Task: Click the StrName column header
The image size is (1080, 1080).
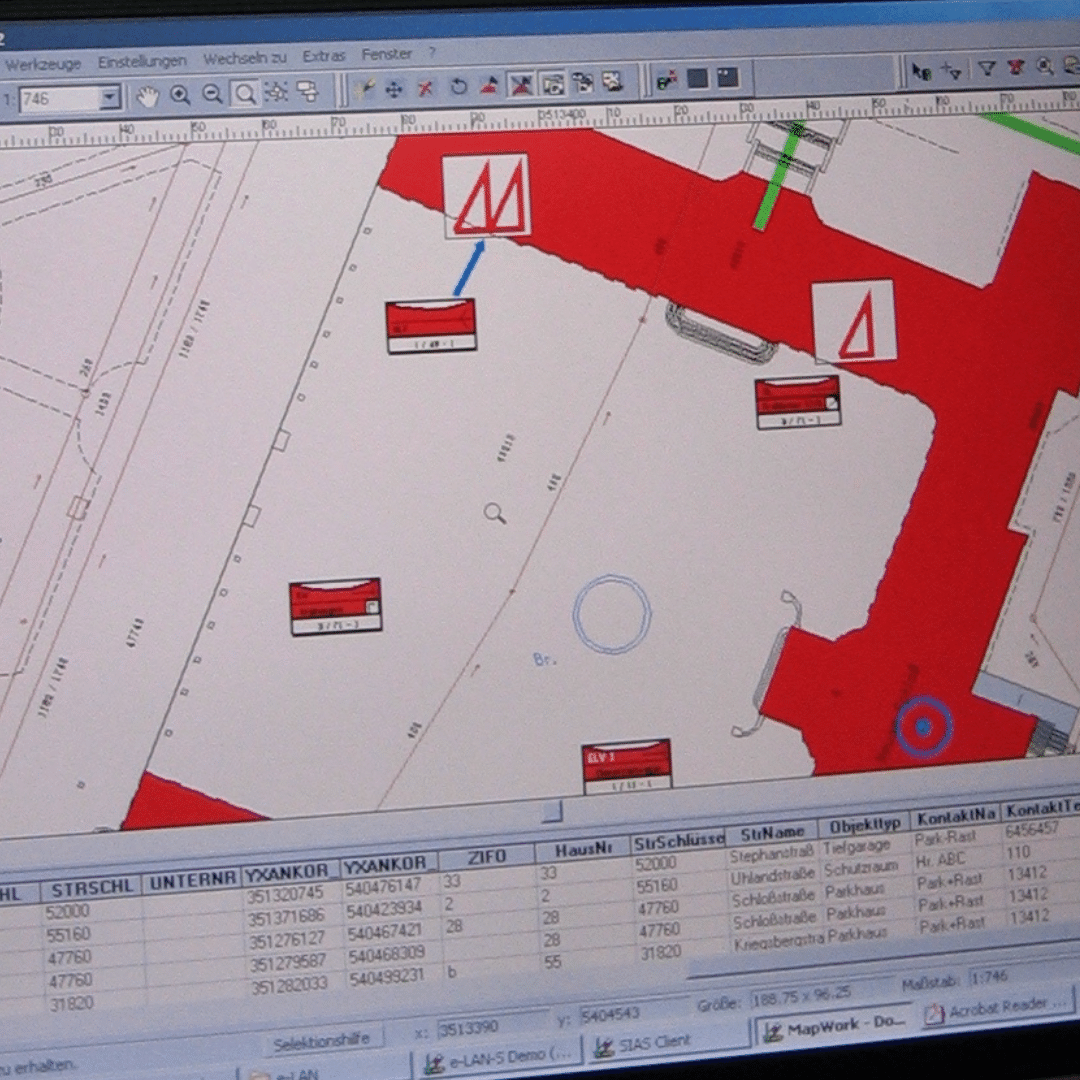Action: 773,833
